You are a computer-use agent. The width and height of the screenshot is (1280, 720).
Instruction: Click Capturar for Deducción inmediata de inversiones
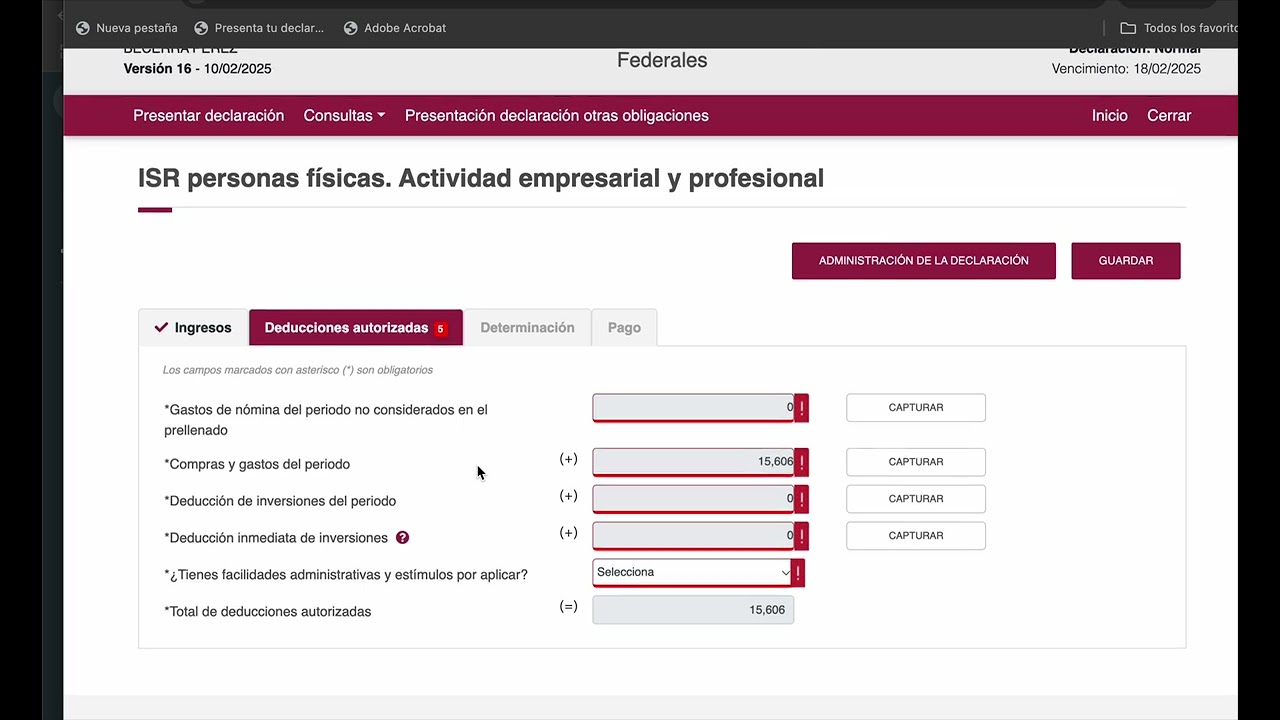916,536
